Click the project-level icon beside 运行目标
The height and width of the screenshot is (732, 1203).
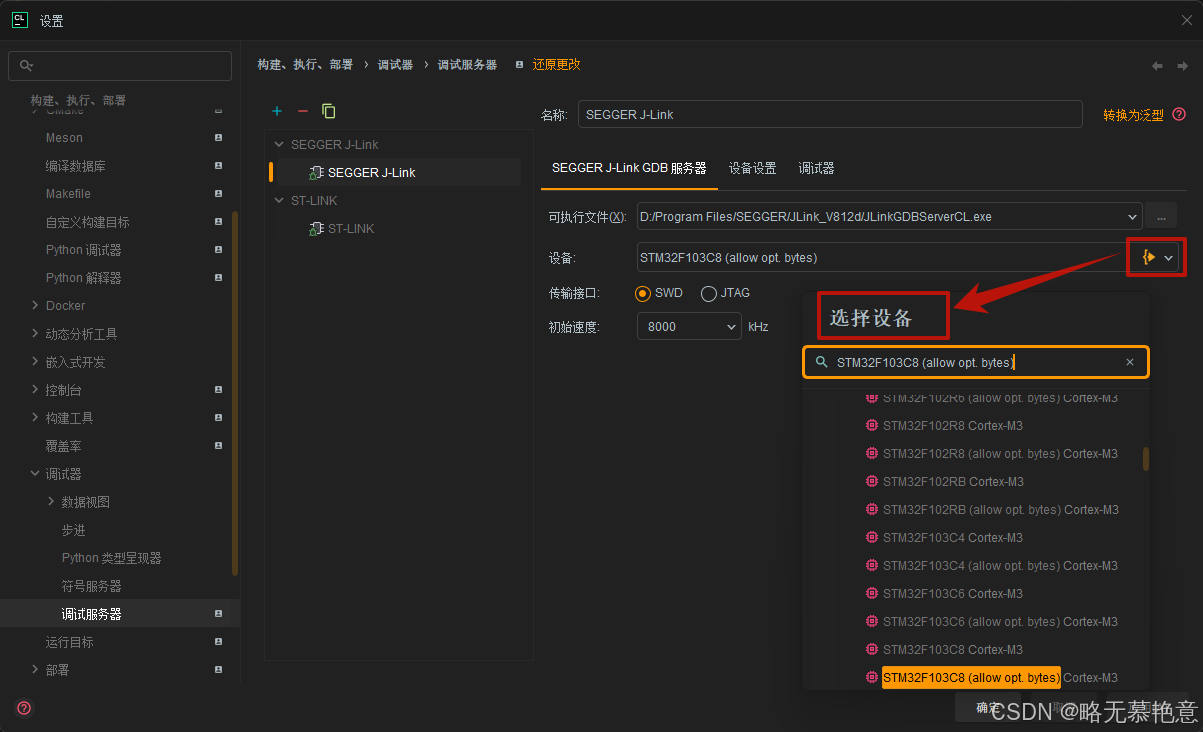pyautogui.click(x=218, y=642)
